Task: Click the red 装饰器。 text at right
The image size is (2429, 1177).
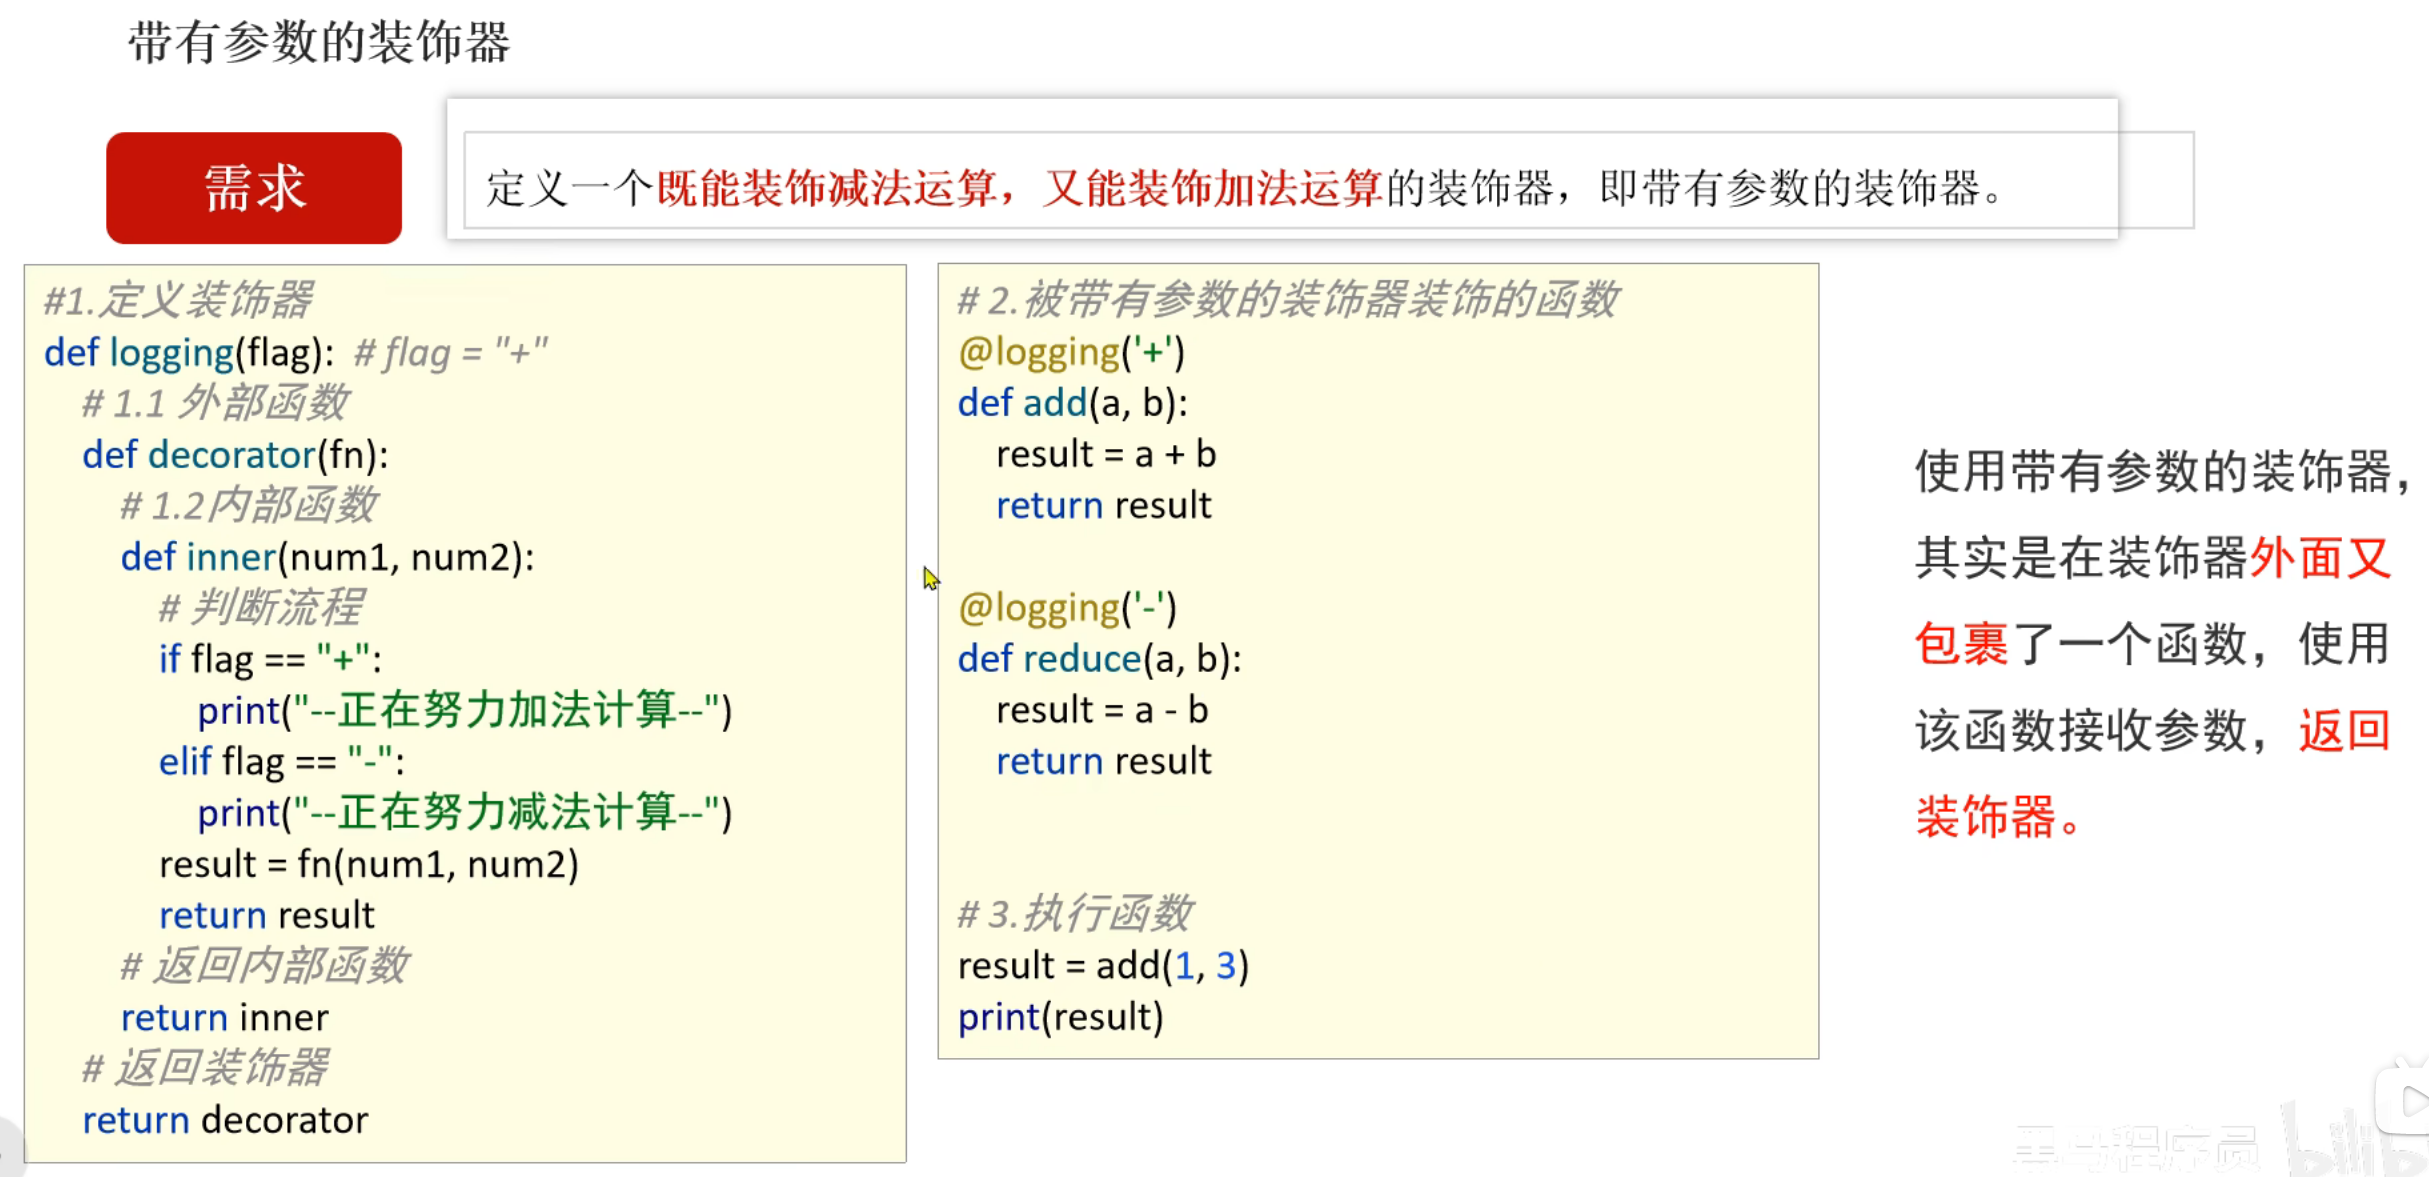Action: point(1997,816)
